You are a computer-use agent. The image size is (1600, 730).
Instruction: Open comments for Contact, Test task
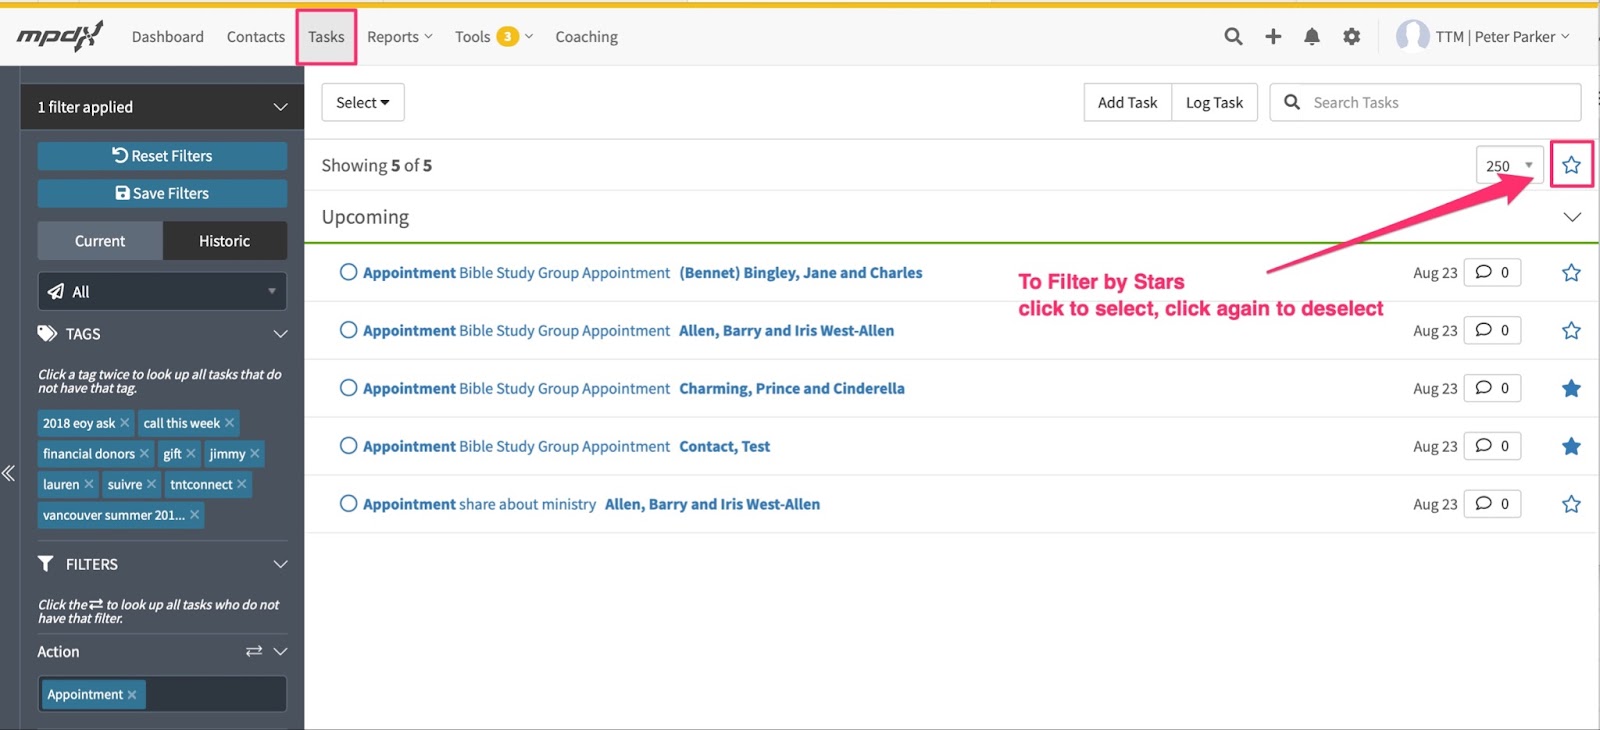coord(1492,446)
